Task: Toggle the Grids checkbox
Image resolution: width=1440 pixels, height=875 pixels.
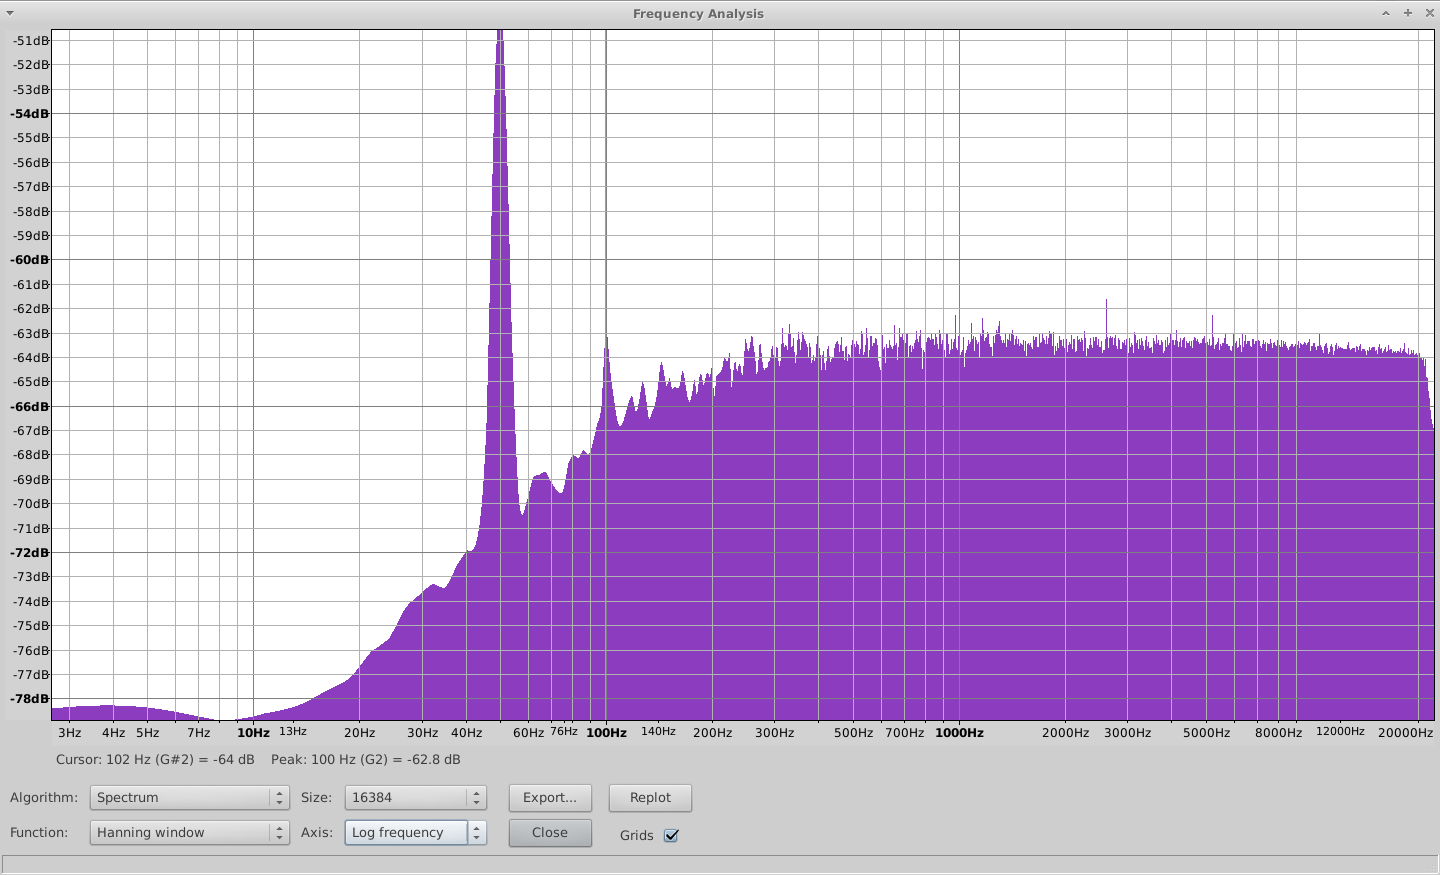Action: click(x=671, y=835)
